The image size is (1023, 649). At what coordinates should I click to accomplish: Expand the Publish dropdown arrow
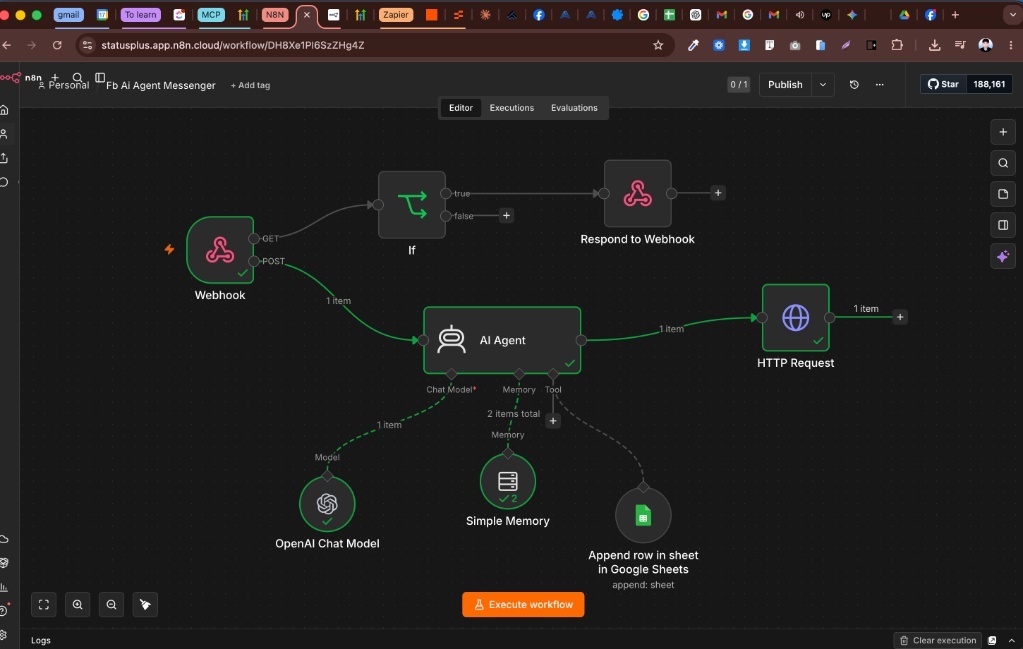[823, 85]
